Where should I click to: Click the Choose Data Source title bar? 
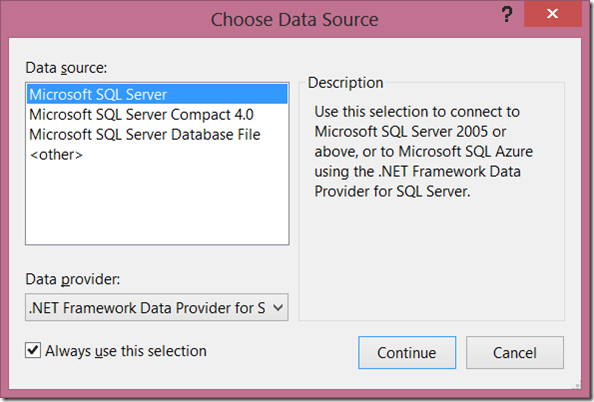(x=294, y=19)
